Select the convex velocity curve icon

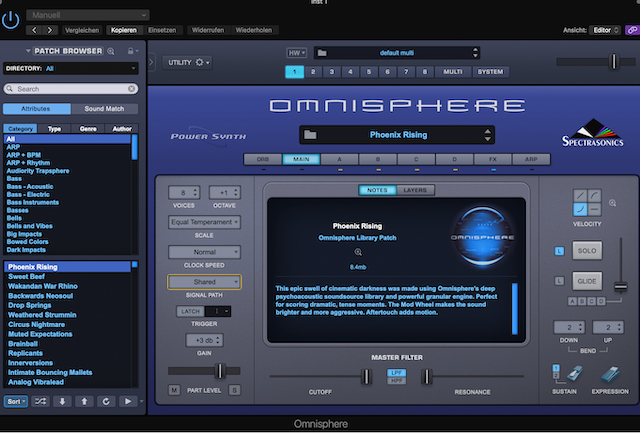coord(595,195)
